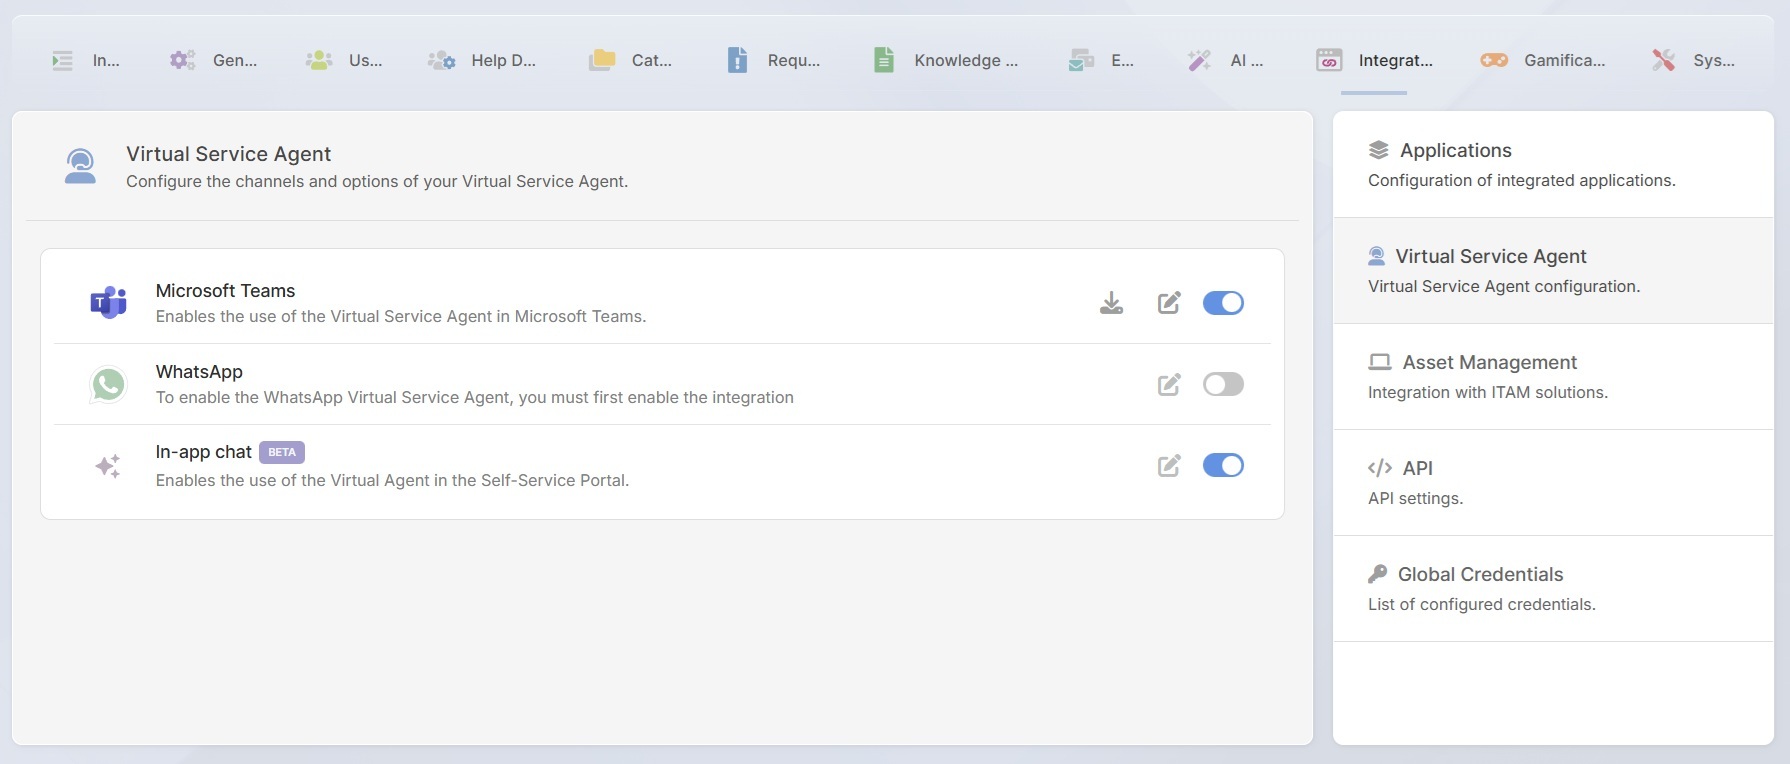
Task: Open Global Credentials list
Action: point(1553,588)
